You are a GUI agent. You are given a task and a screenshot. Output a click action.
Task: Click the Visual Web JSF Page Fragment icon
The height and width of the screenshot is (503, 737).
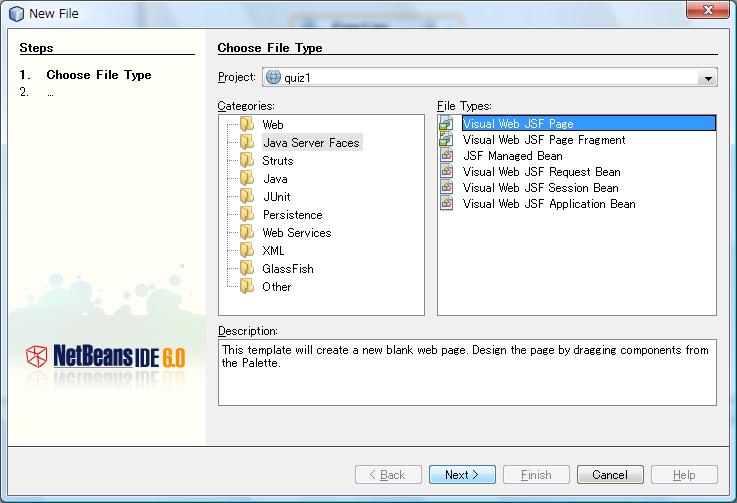(x=446, y=140)
